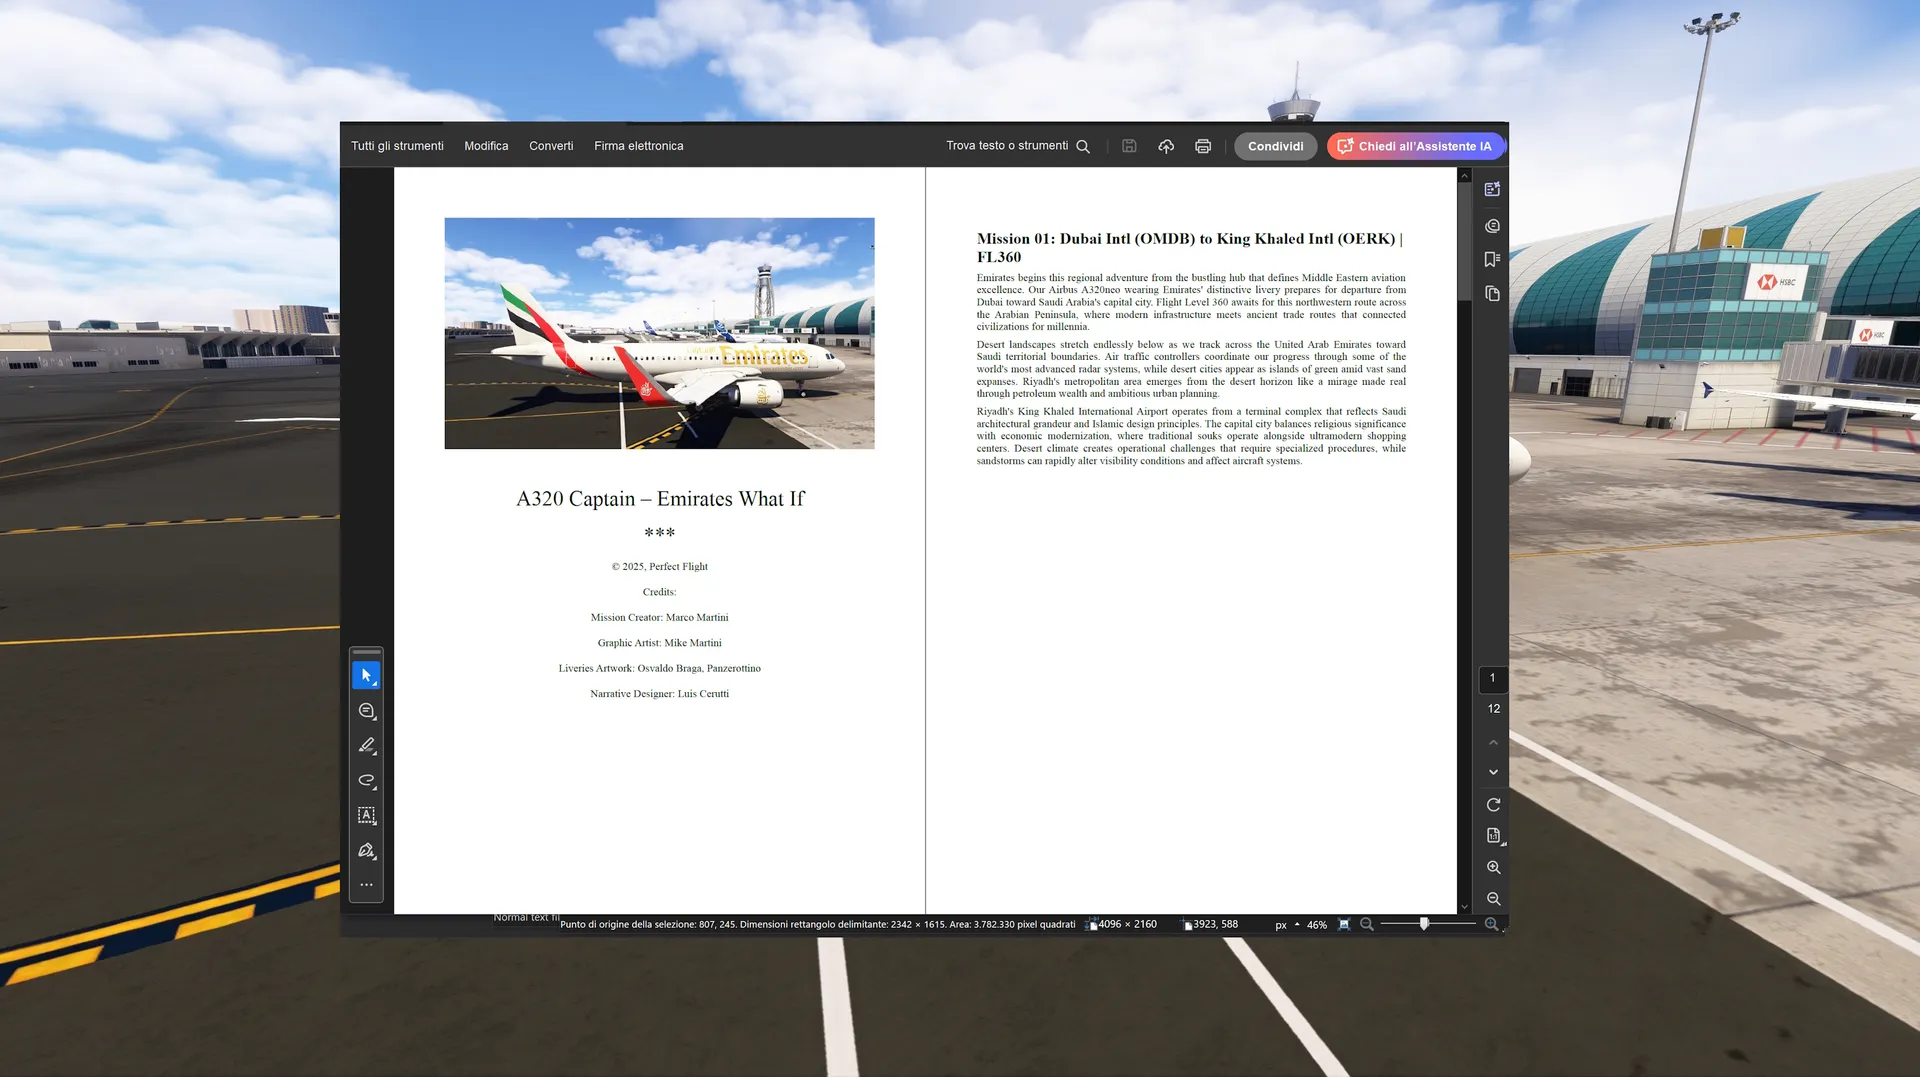Open the Converti menu
This screenshot has height=1077, width=1920.
click(551, 146)
